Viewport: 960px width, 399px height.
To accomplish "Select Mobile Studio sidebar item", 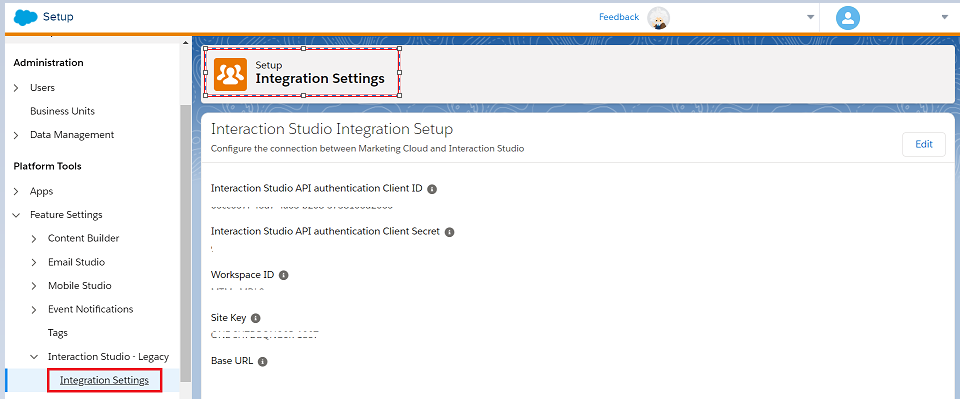I will (x=80, y=285).
